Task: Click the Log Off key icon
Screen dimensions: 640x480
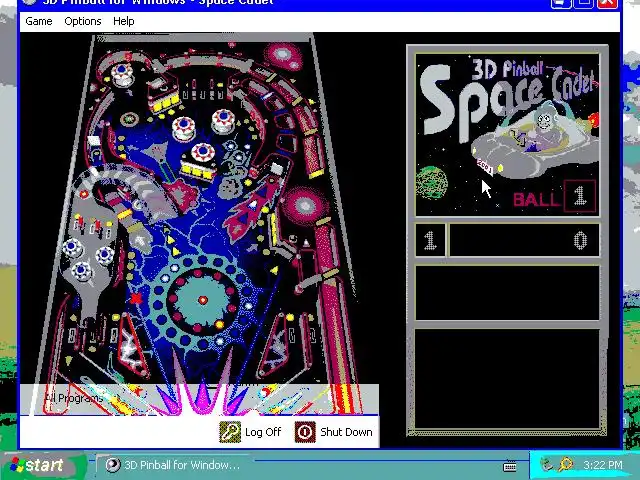Action: pos(230,432)
